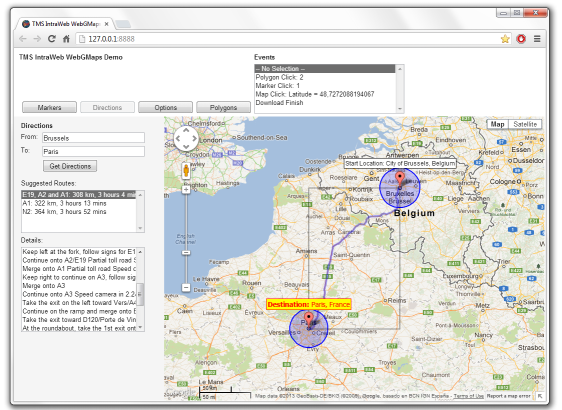Click the red Opera extension icon
This screenshot has width=562, height=410.
coord(521,39)
